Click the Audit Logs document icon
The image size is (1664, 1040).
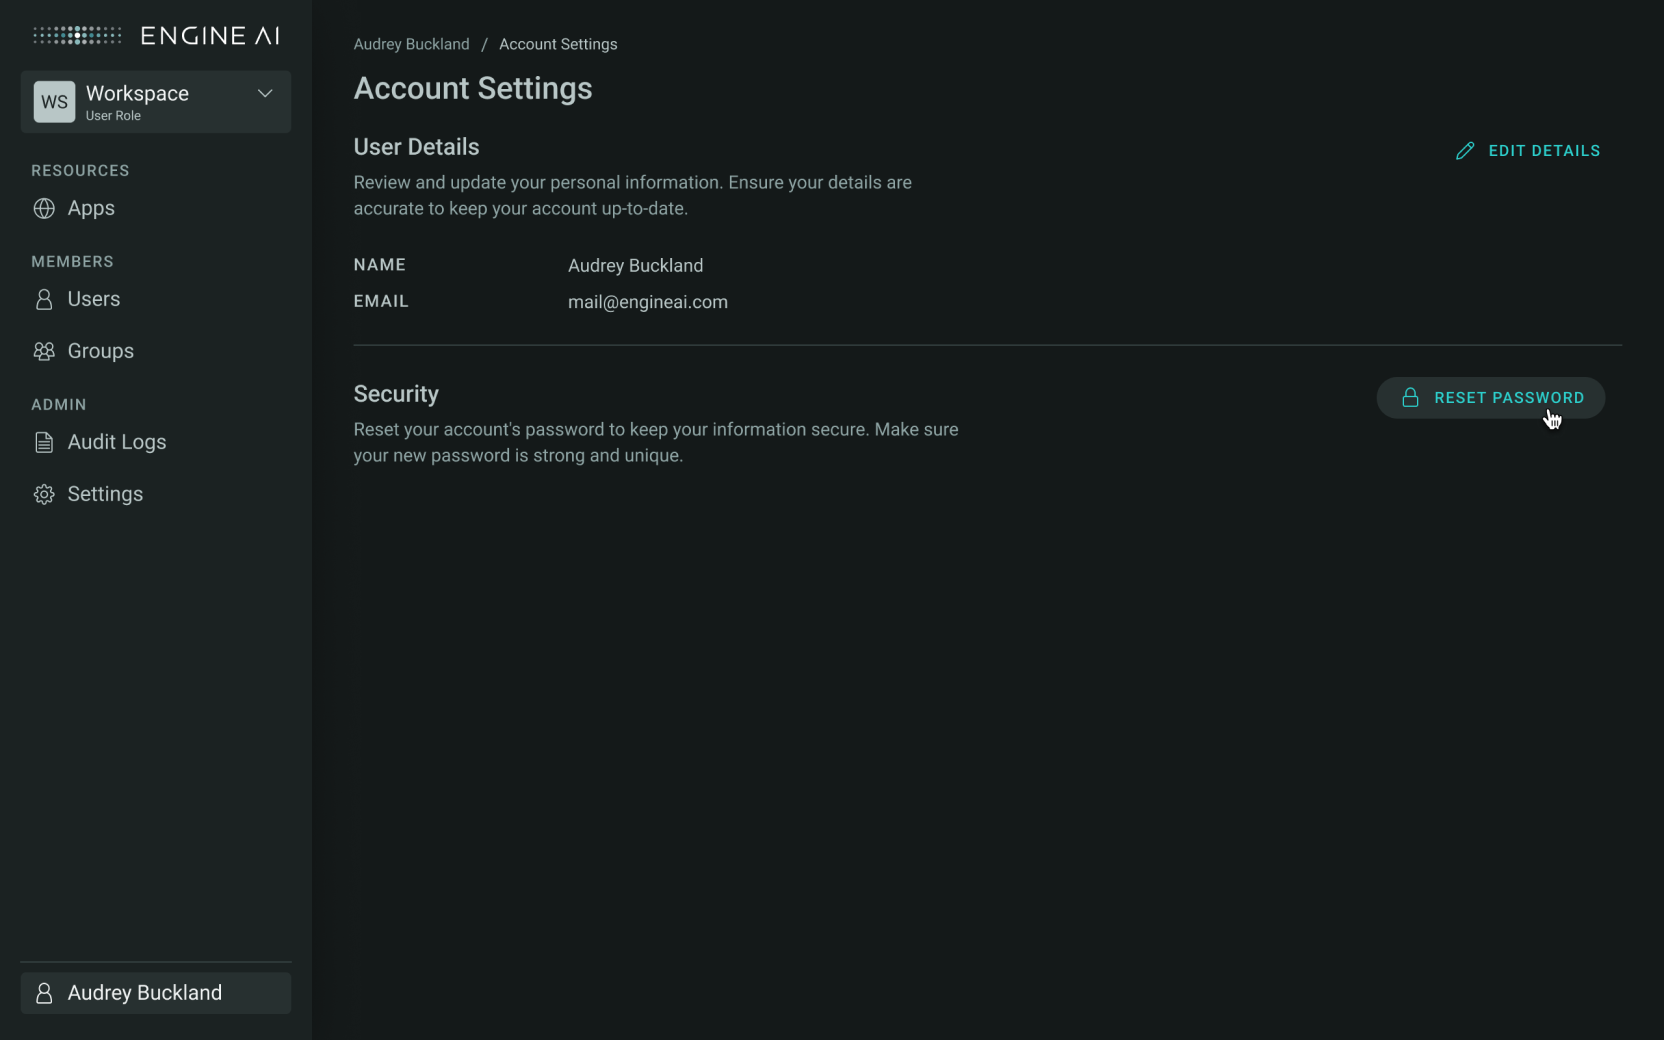(x=44, y=442)
